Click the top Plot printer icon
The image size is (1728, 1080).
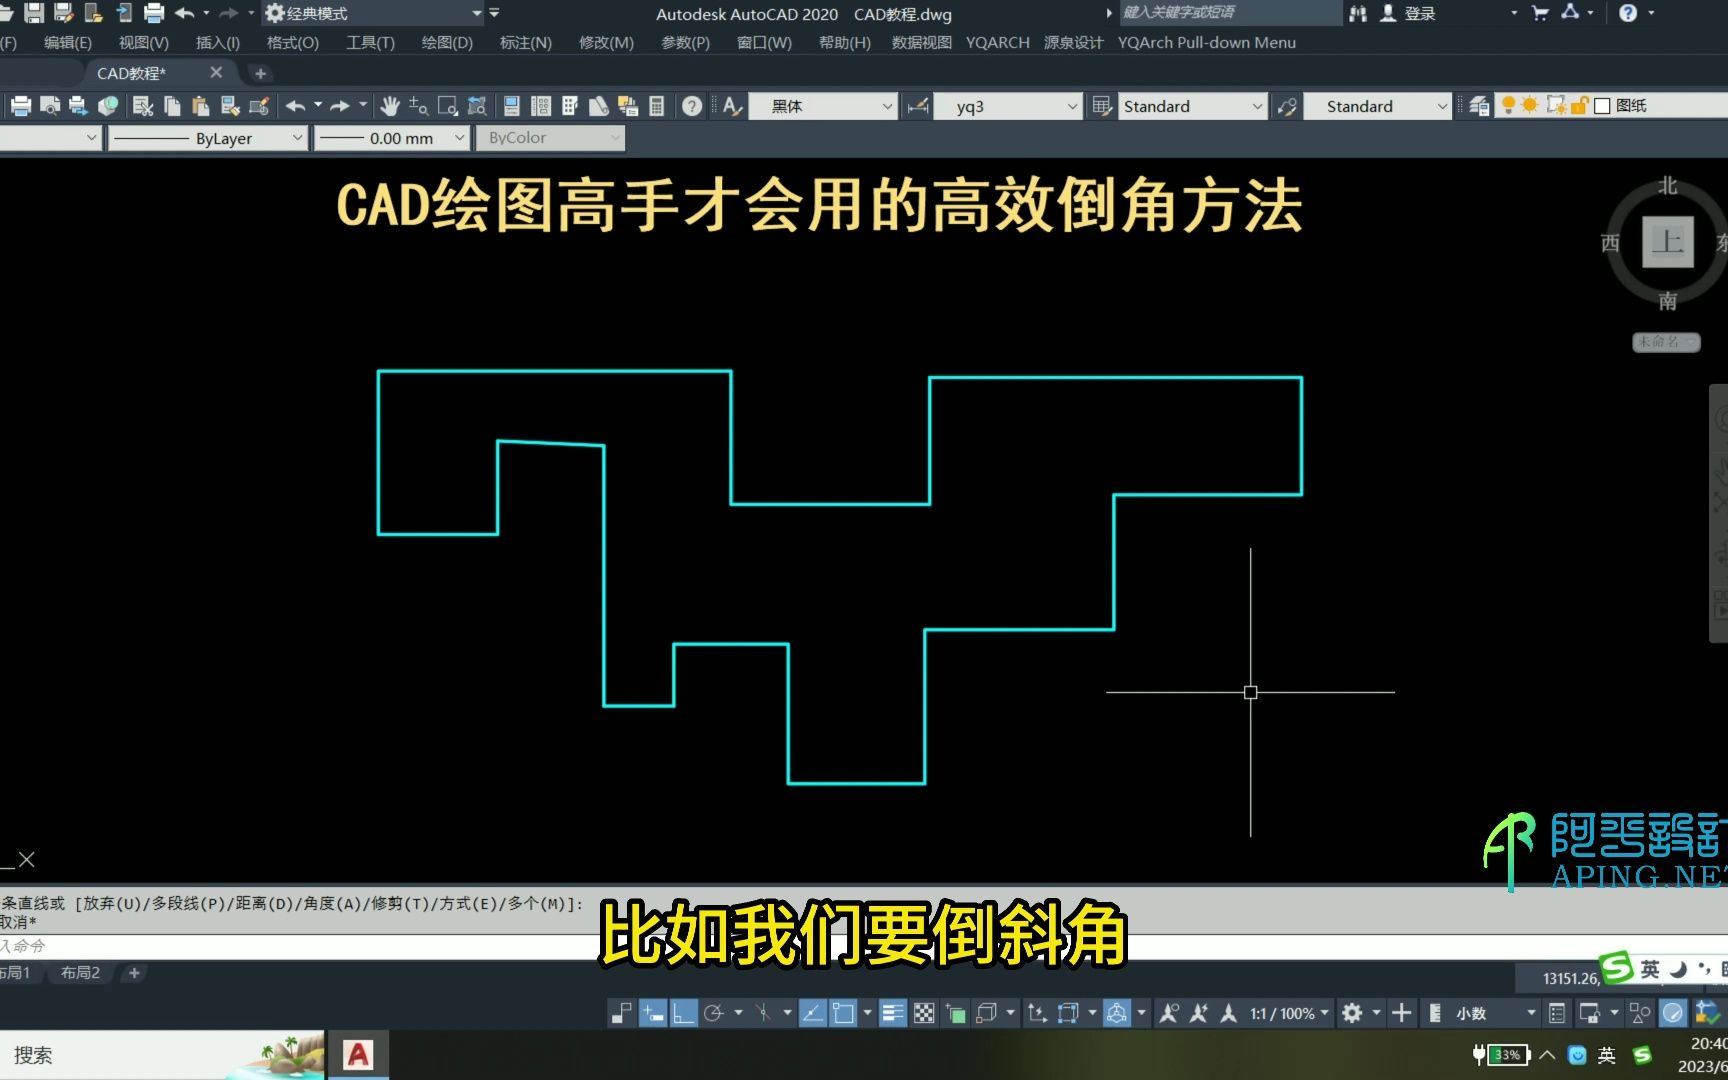[x=154, y=13]
